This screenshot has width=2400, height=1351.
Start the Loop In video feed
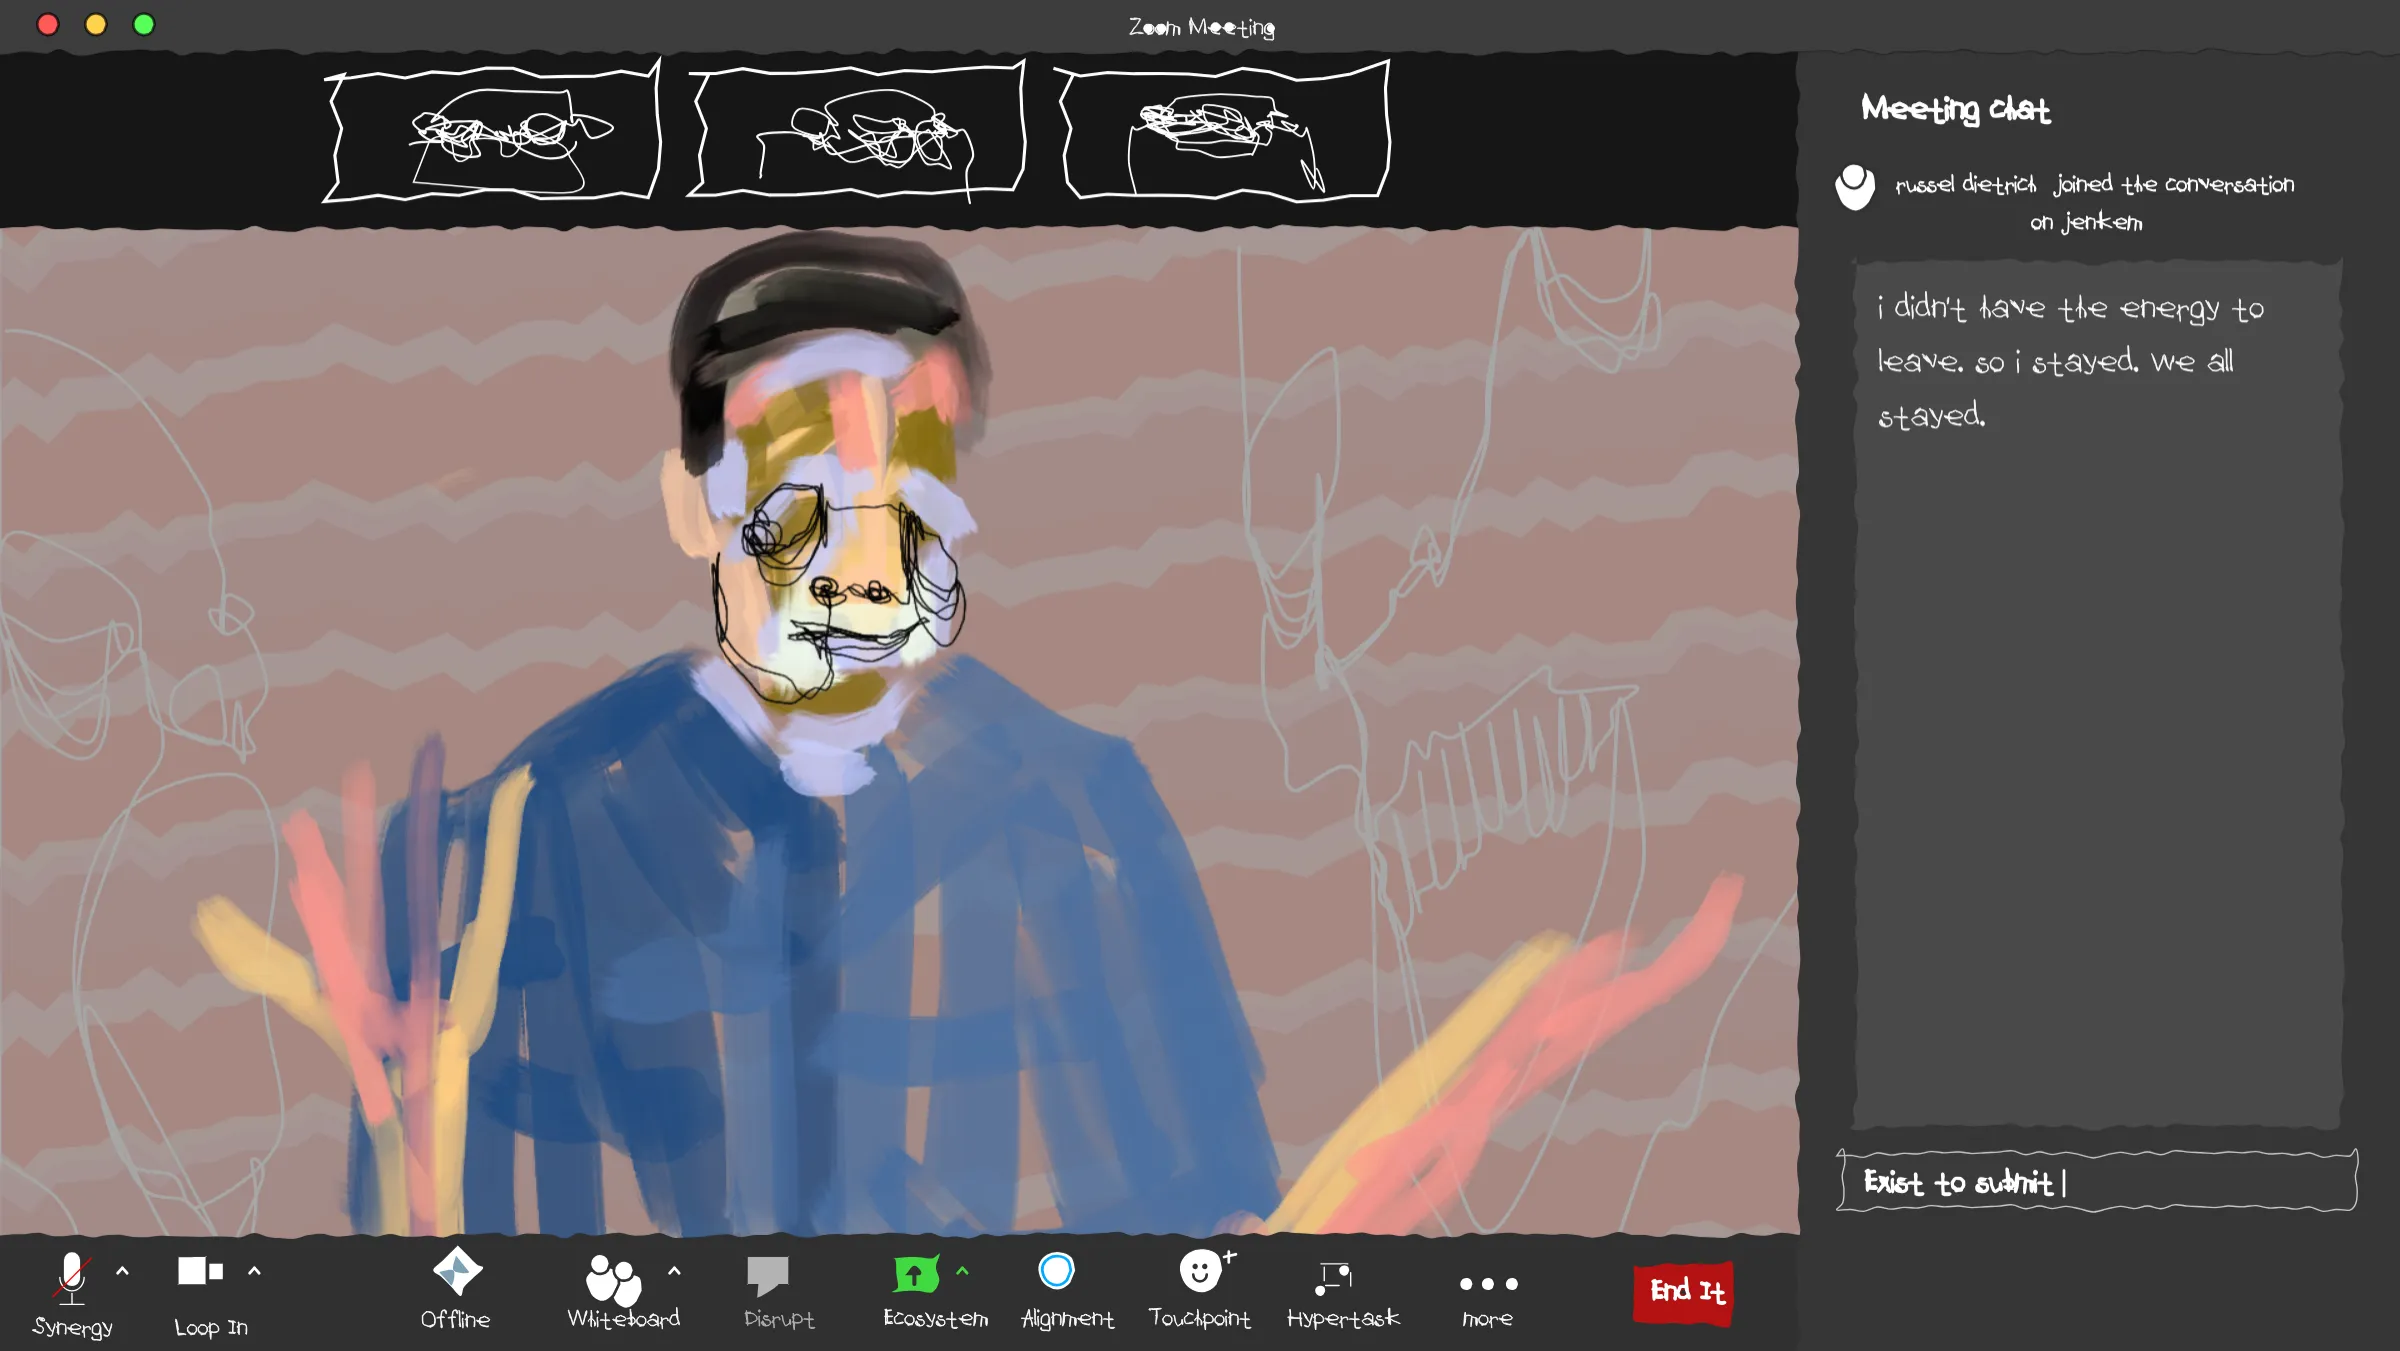click(198, 1272)
